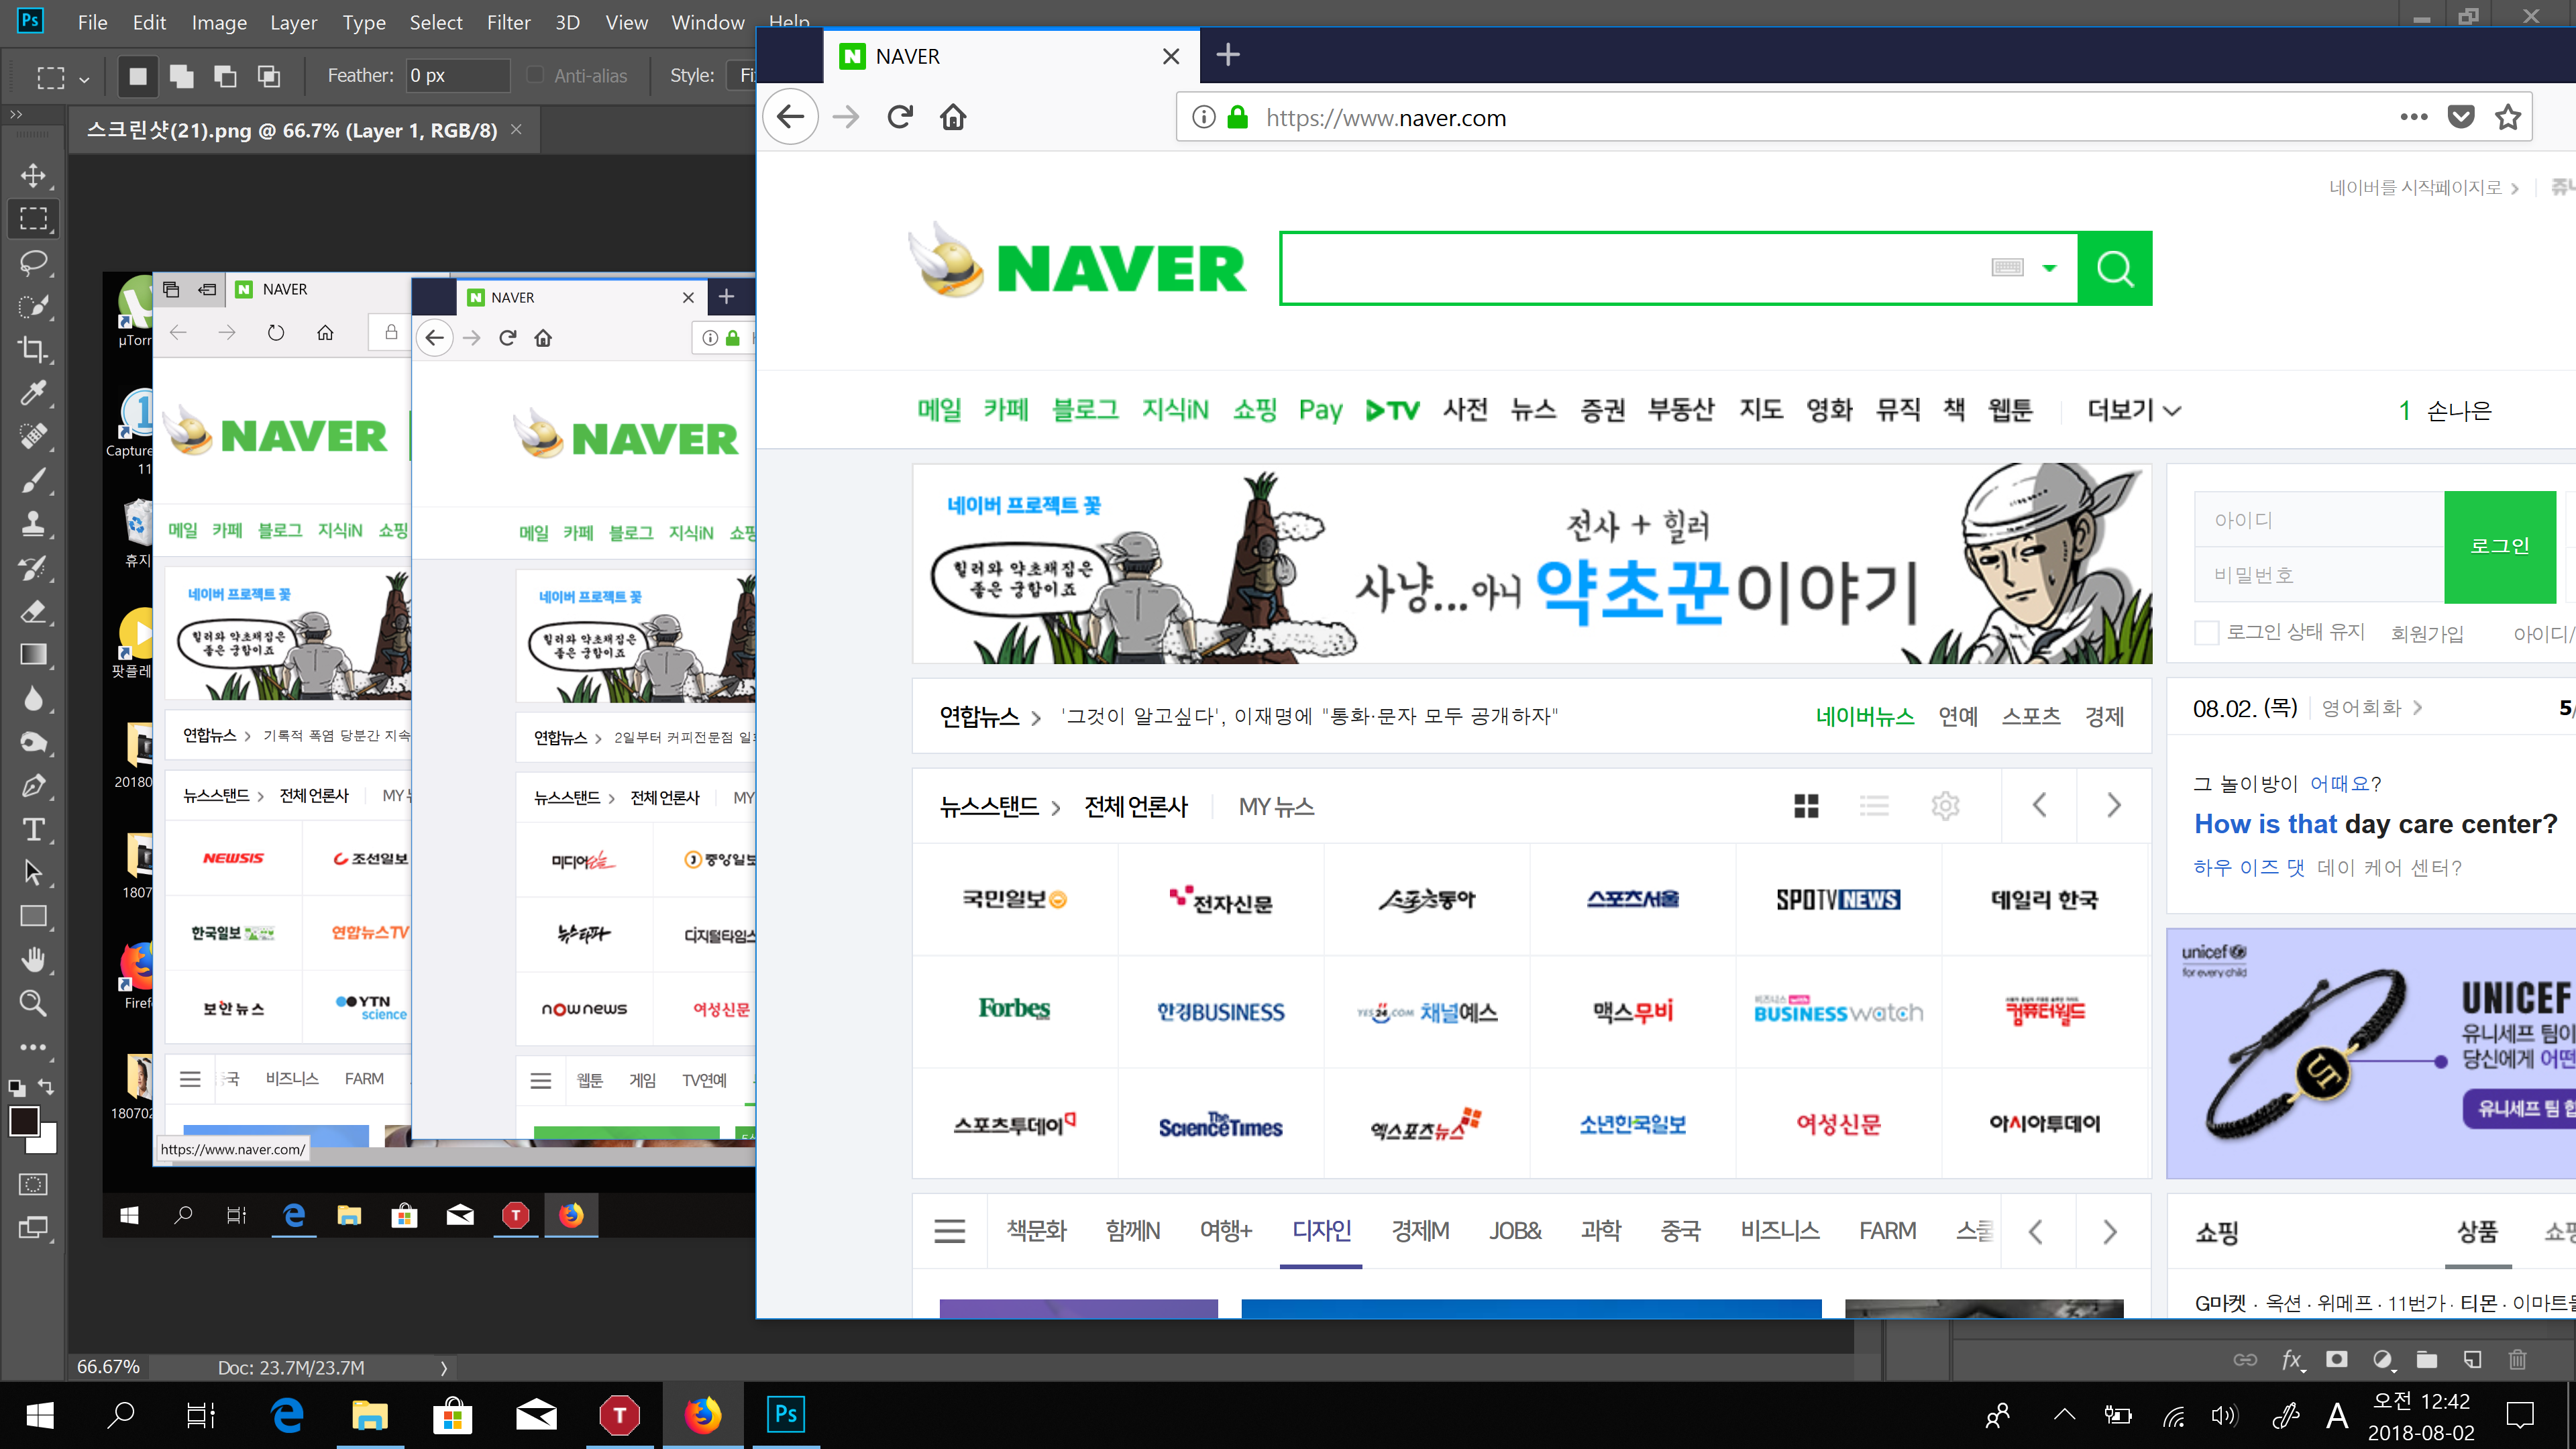Click Add to selection mode icon
The height and width of the screenshot is (1449, 2576).
coord(181,76)
